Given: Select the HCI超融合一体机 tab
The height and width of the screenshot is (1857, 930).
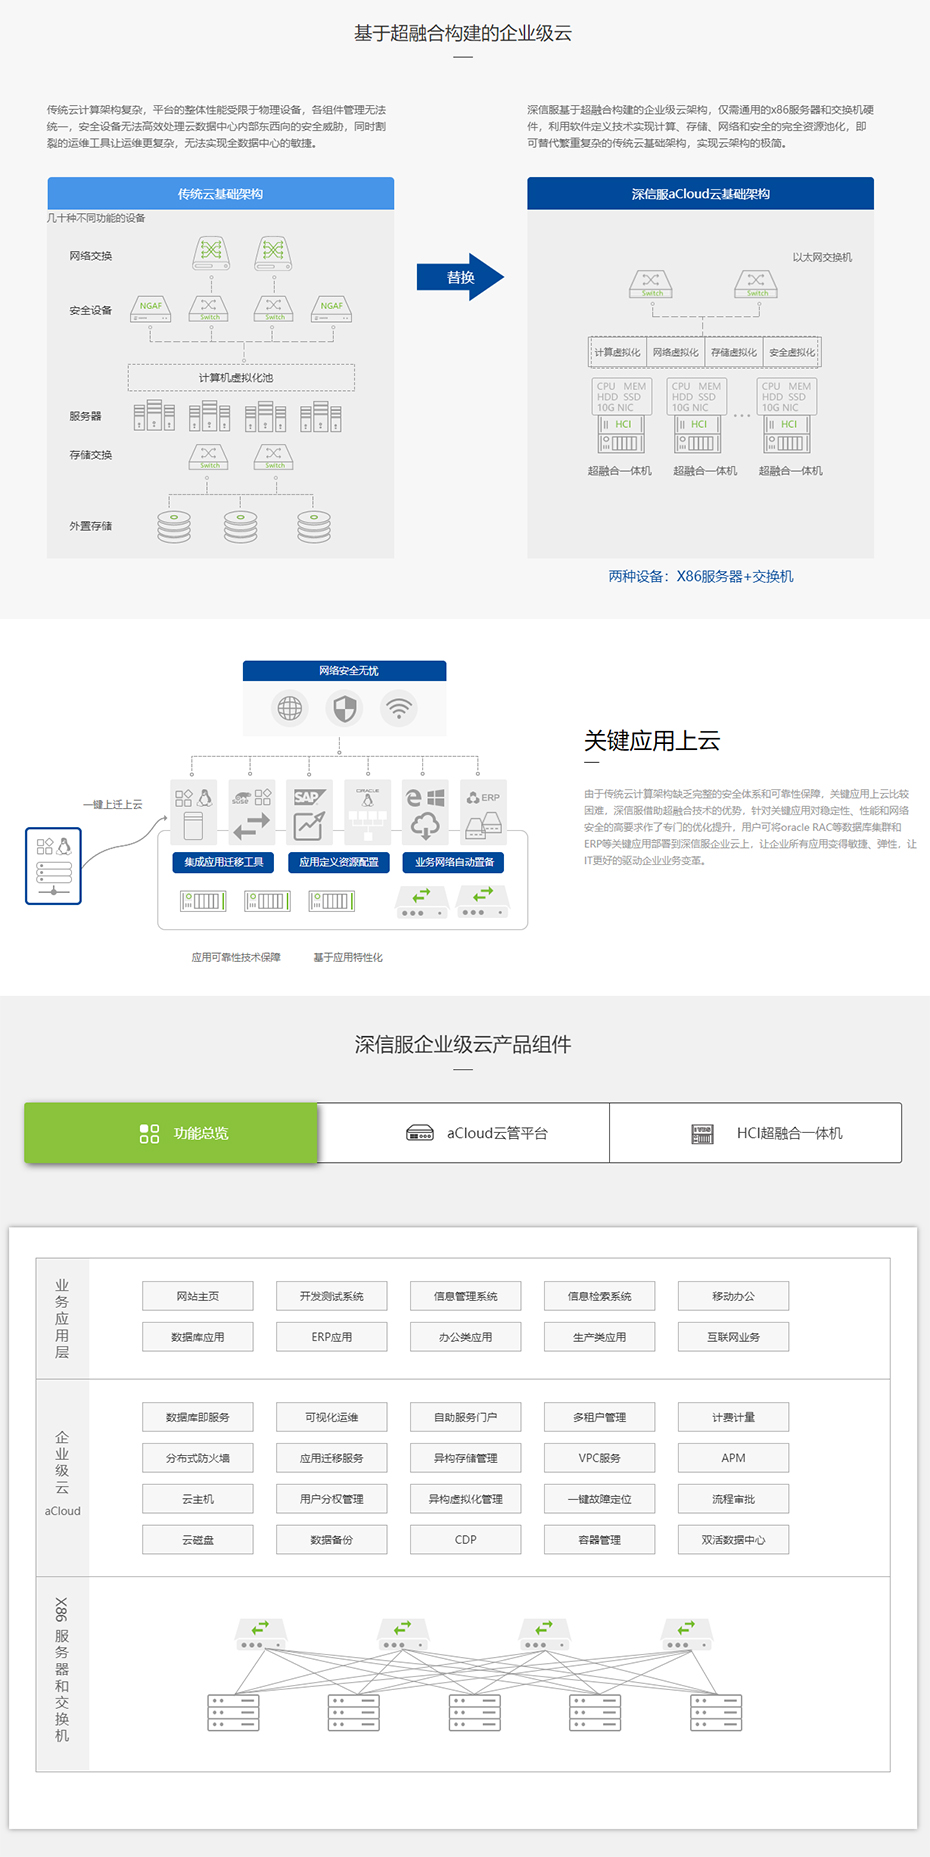Looking at the screenshot, I should (756, 1133).
